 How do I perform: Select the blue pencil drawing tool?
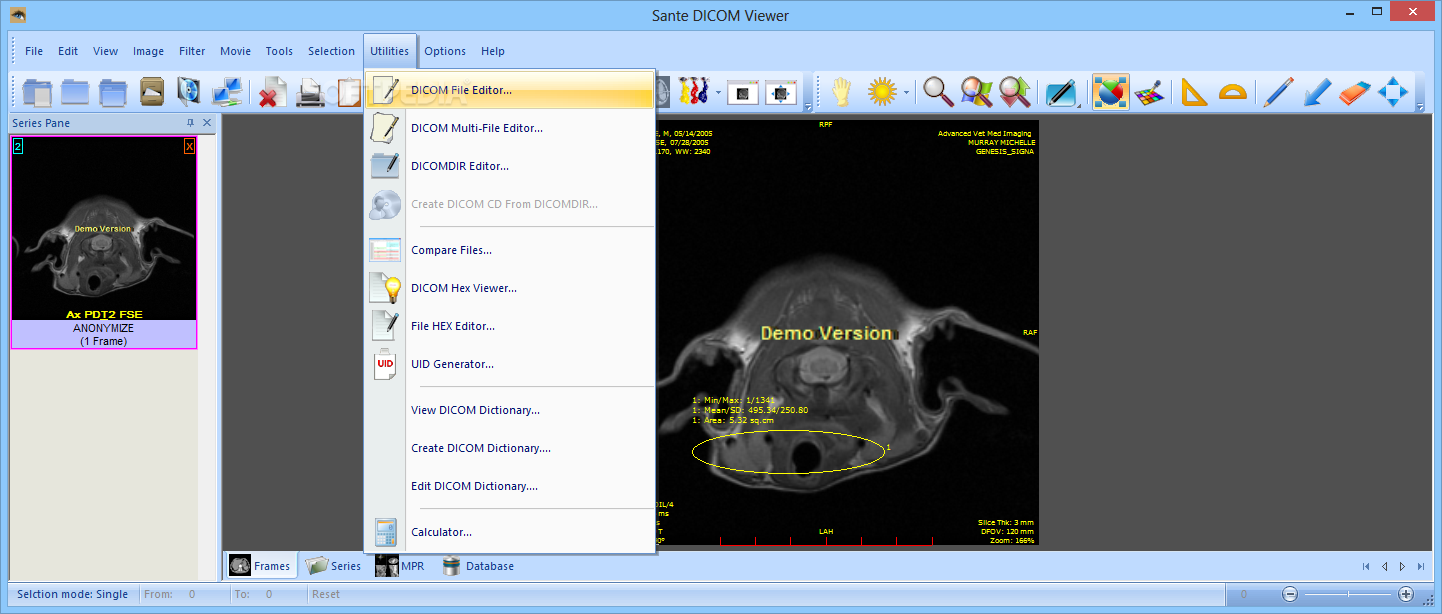pos(1278,92)
